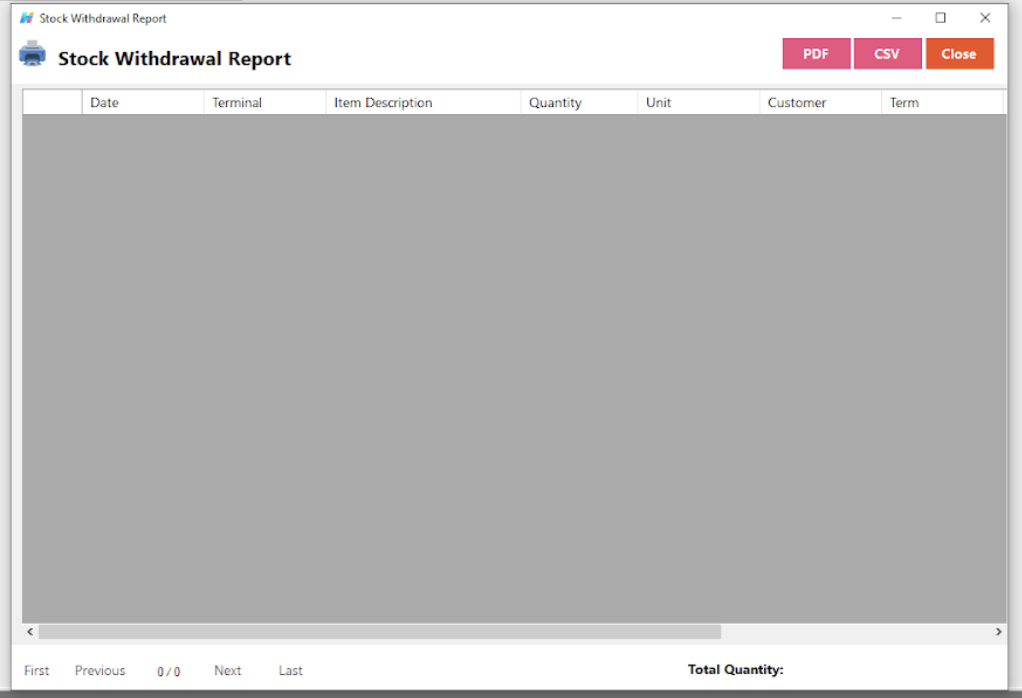Click the orange Close button

(x=959, y=53)
